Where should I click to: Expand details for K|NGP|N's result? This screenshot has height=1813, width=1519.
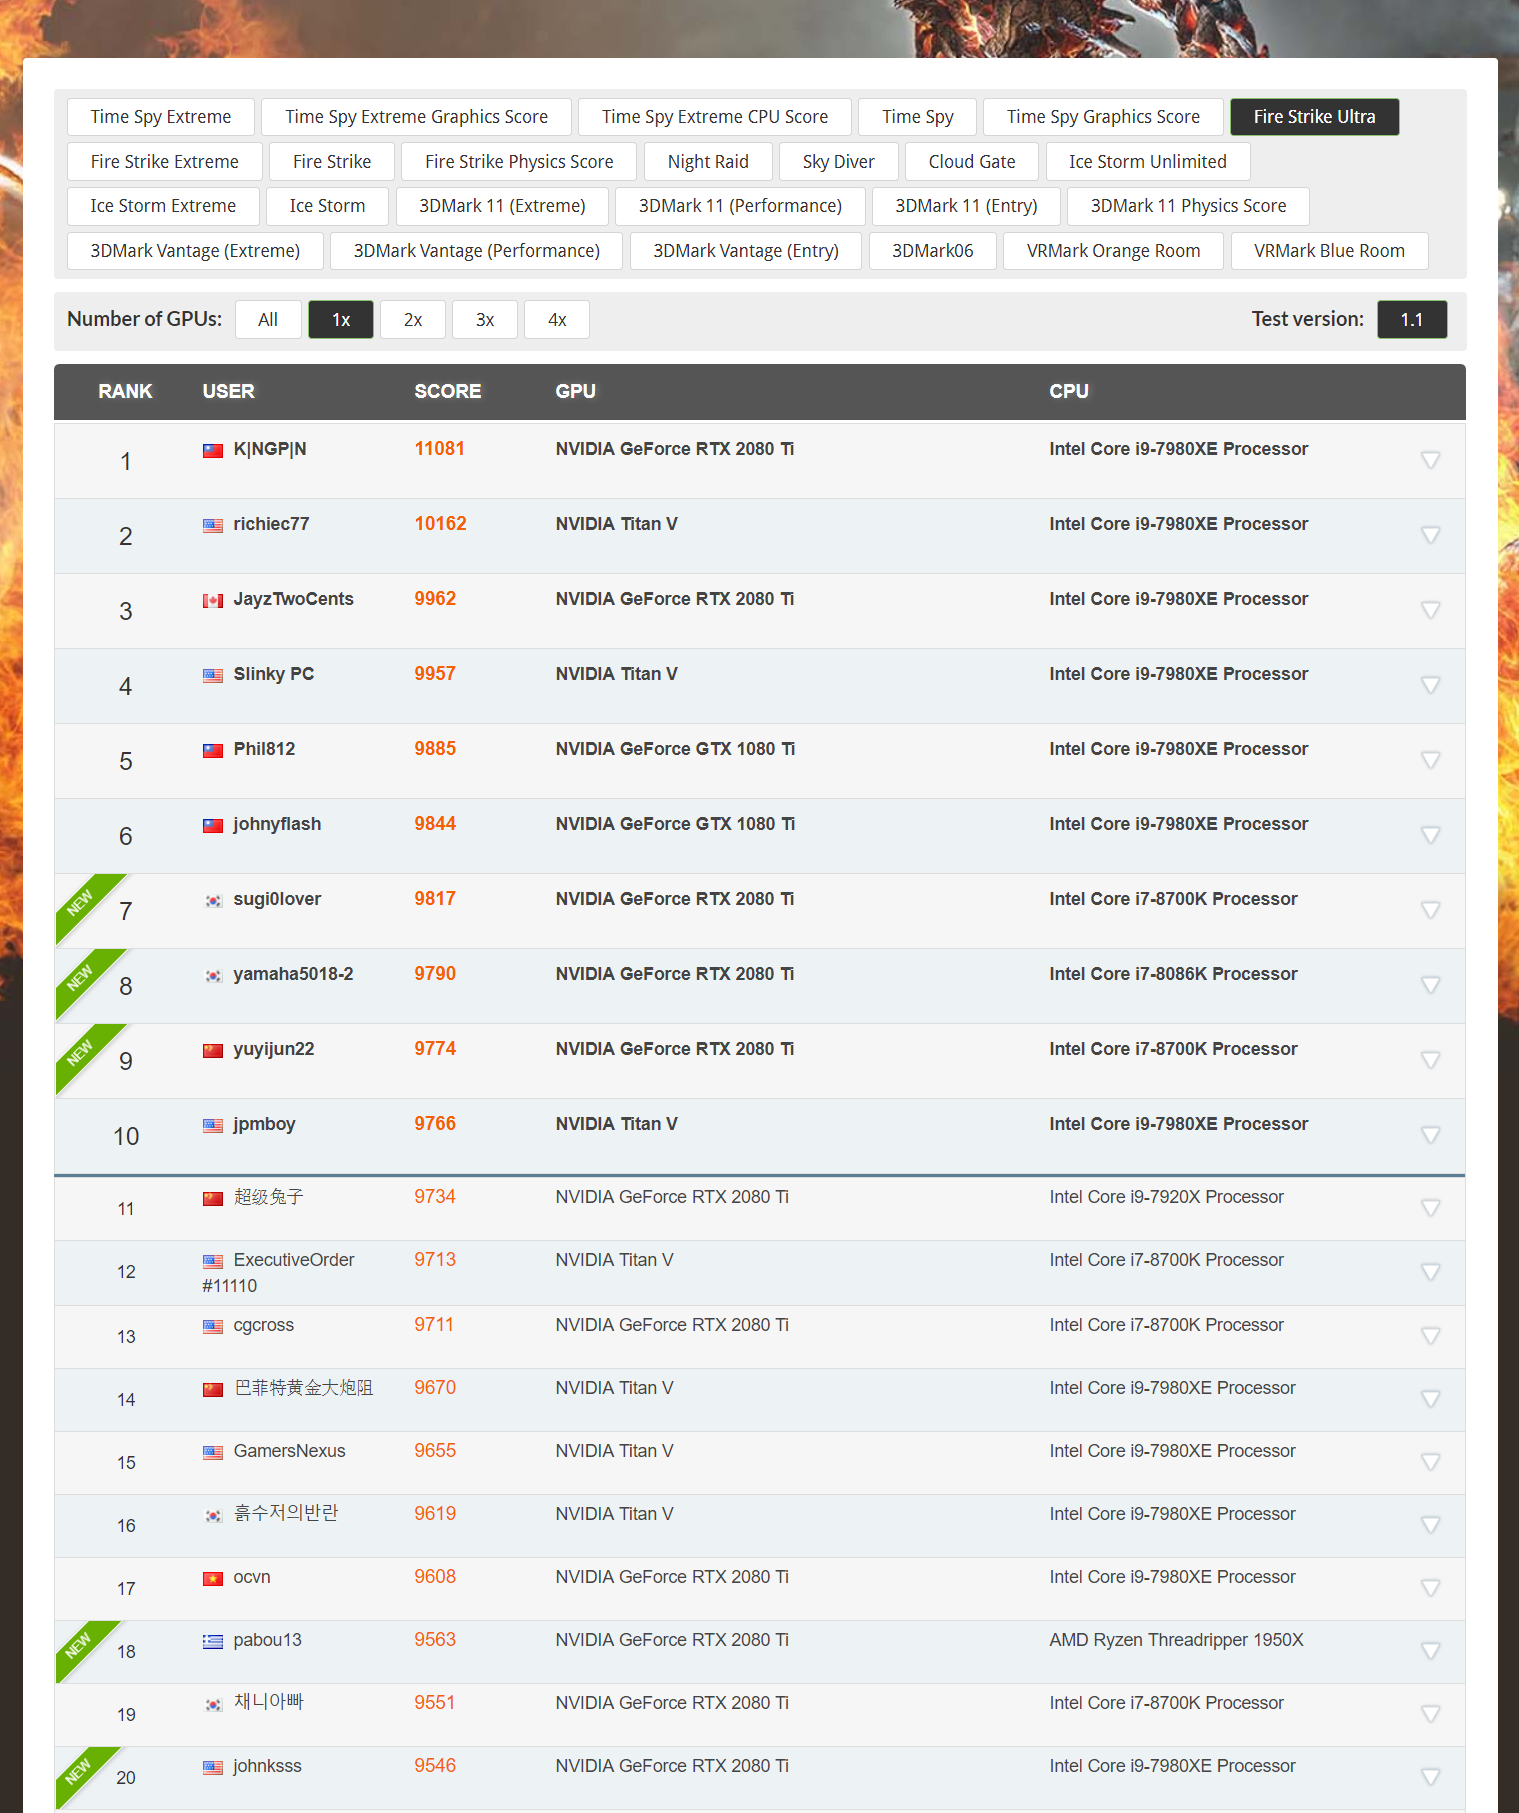tap(1431, 460)
